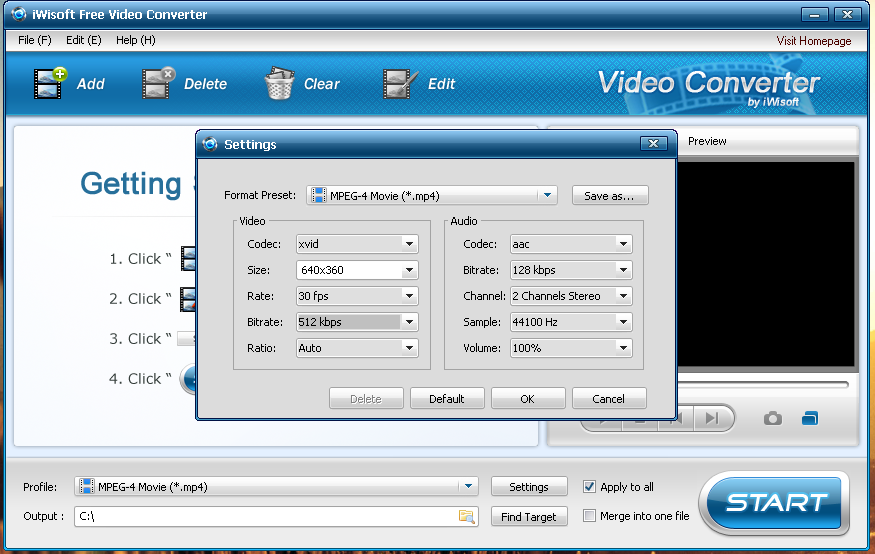Click the Default button in Settings
875x554 pixels.
pos(447,398)
